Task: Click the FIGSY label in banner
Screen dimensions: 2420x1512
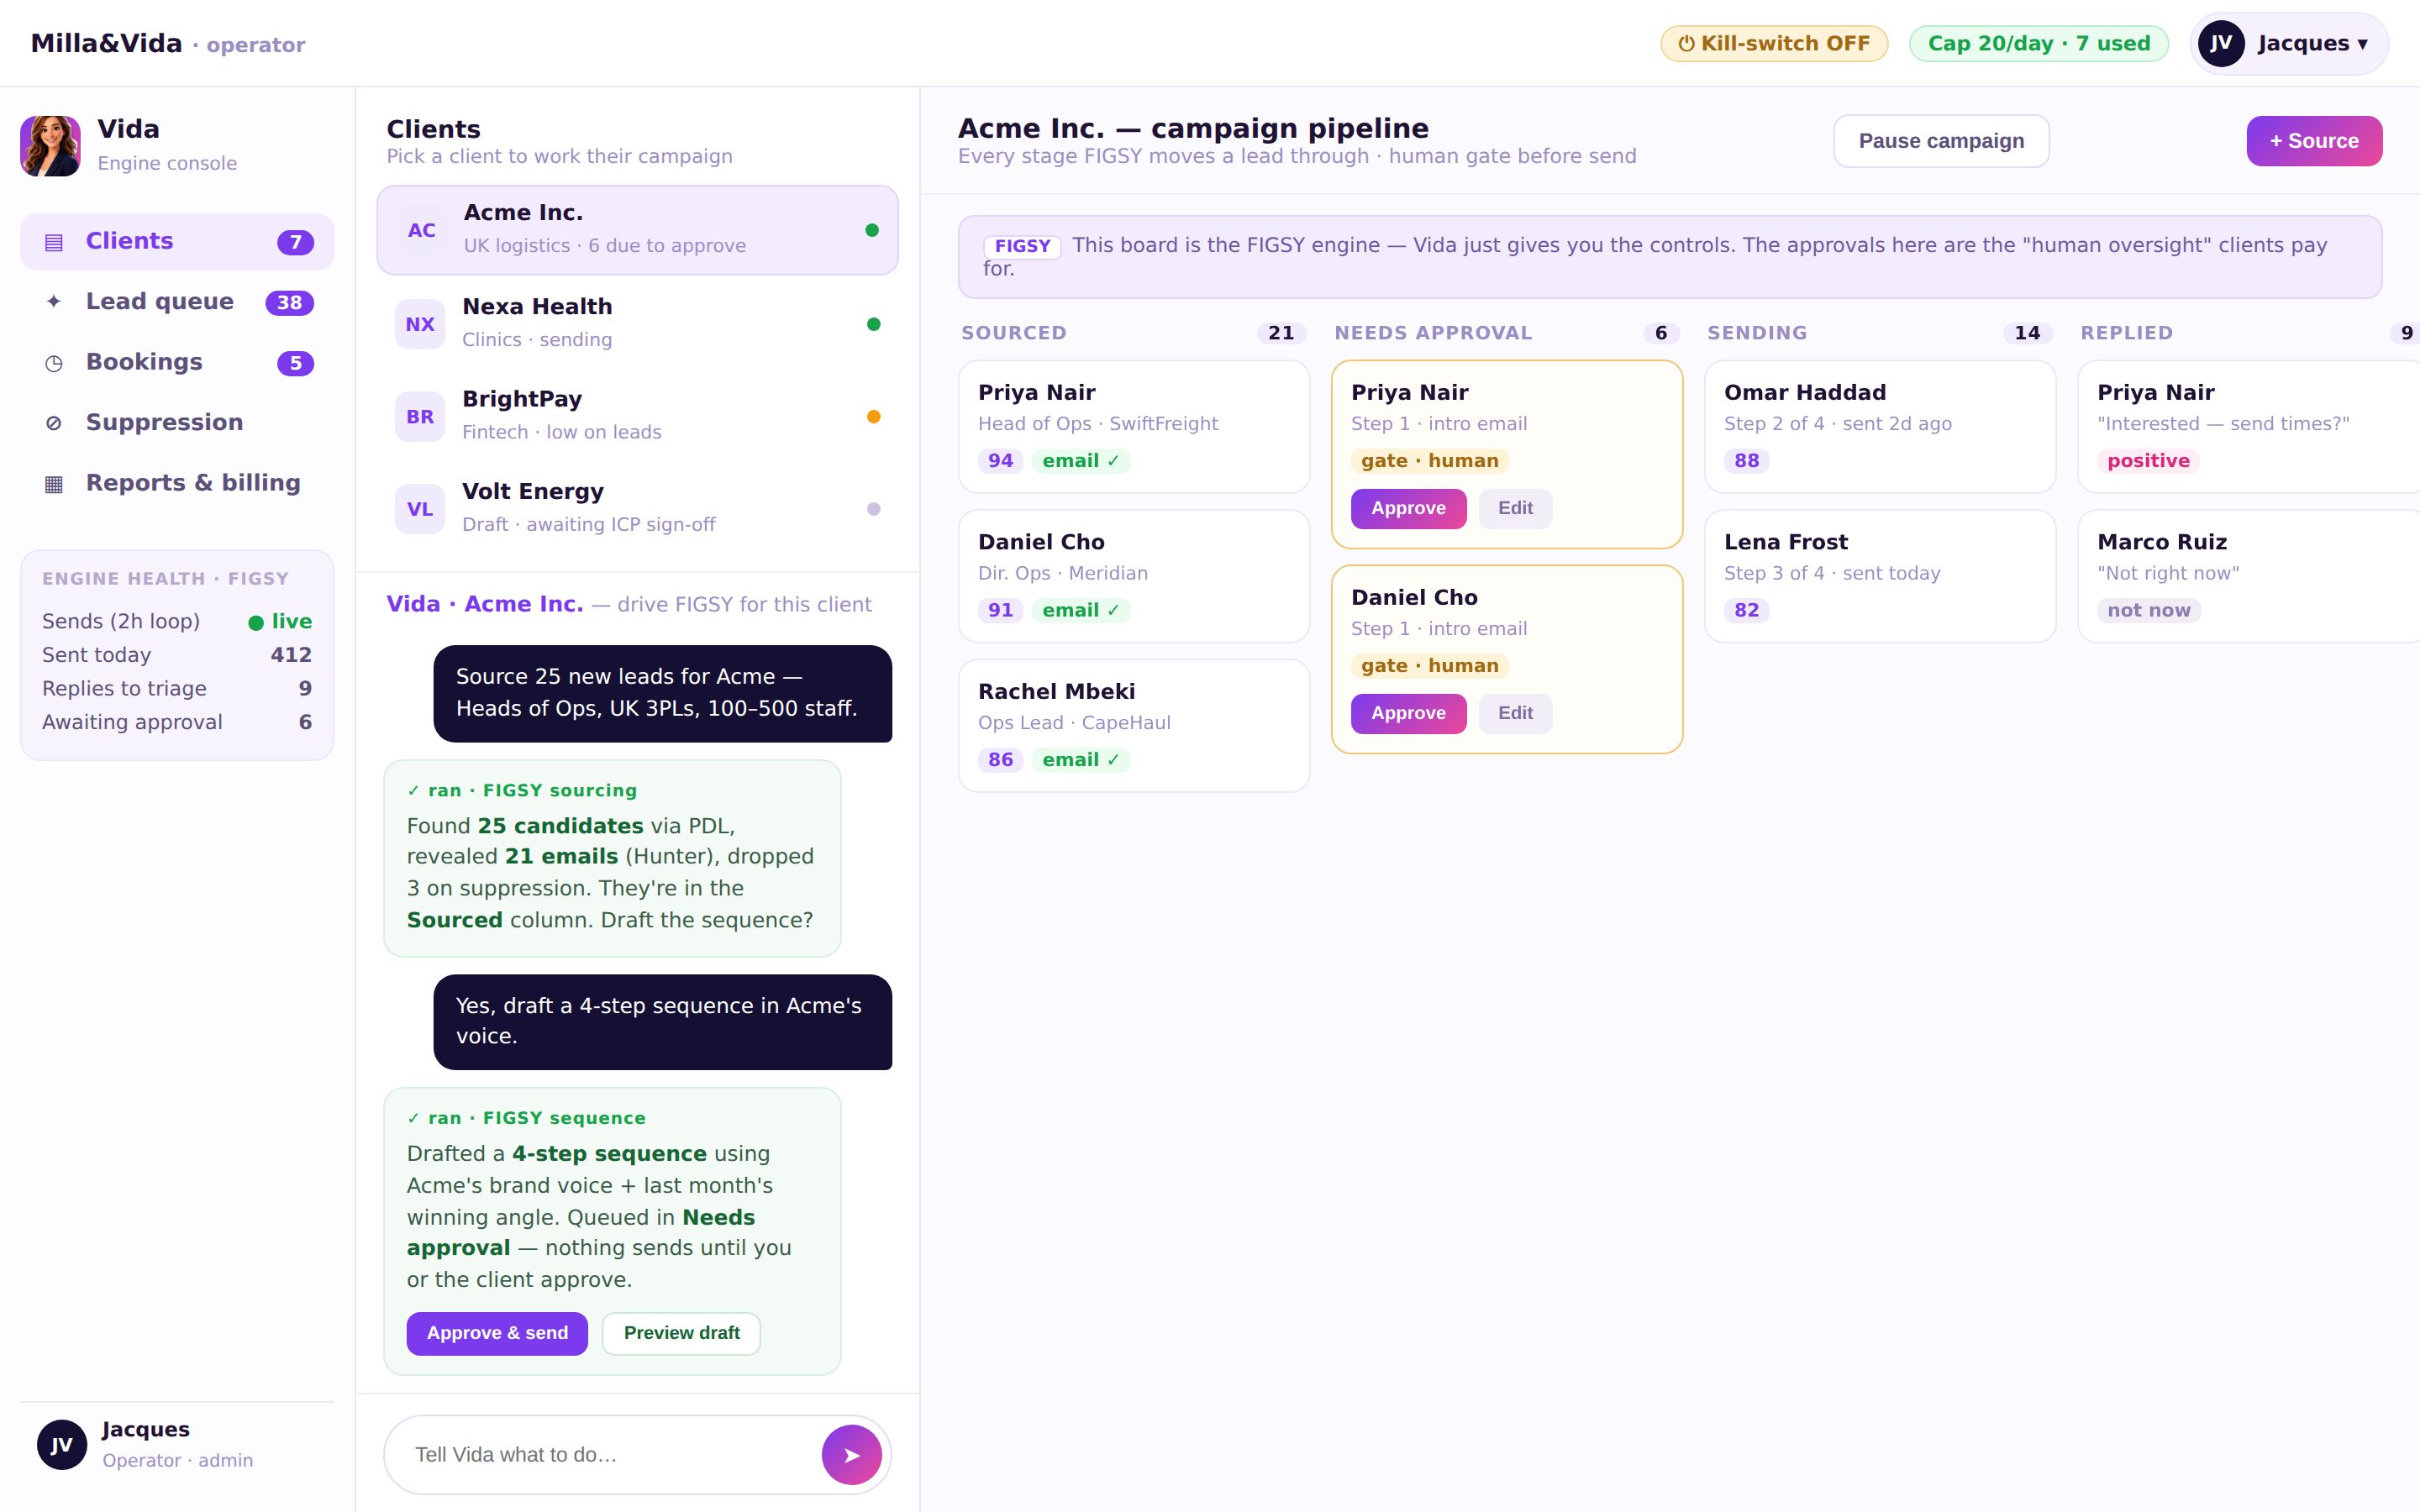Action: [x=1022, y=246]
